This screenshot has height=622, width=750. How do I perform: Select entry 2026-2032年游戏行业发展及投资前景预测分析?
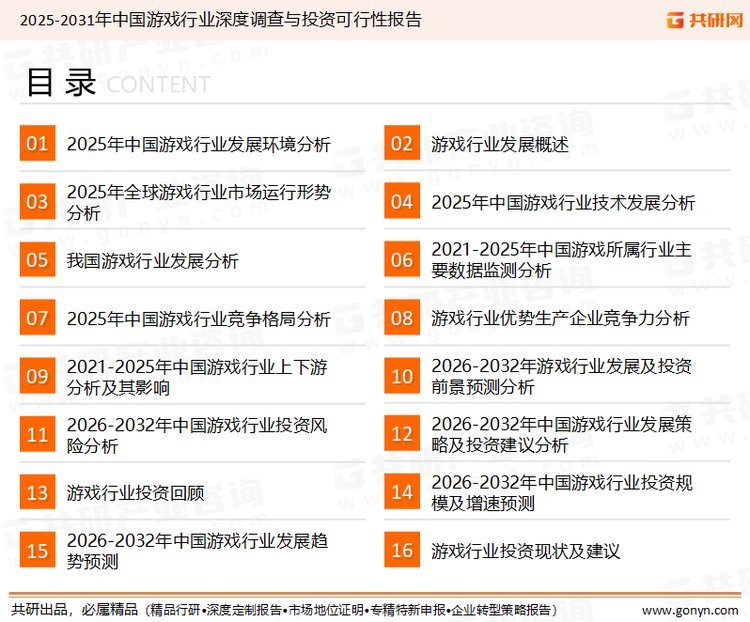point(562,376)
